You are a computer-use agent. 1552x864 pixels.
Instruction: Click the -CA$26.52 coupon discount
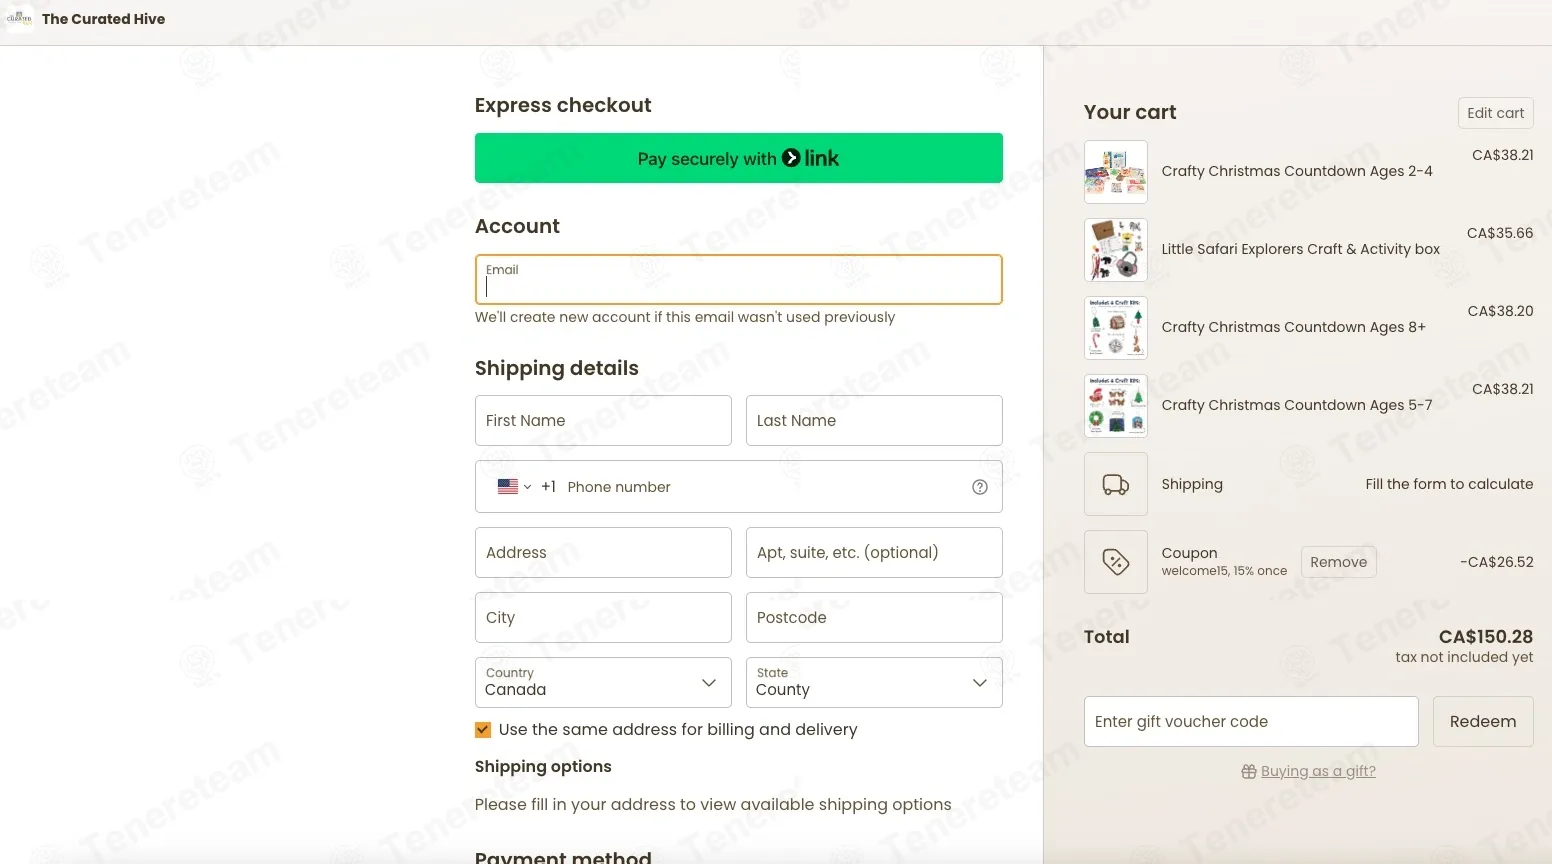[1497, 562]
